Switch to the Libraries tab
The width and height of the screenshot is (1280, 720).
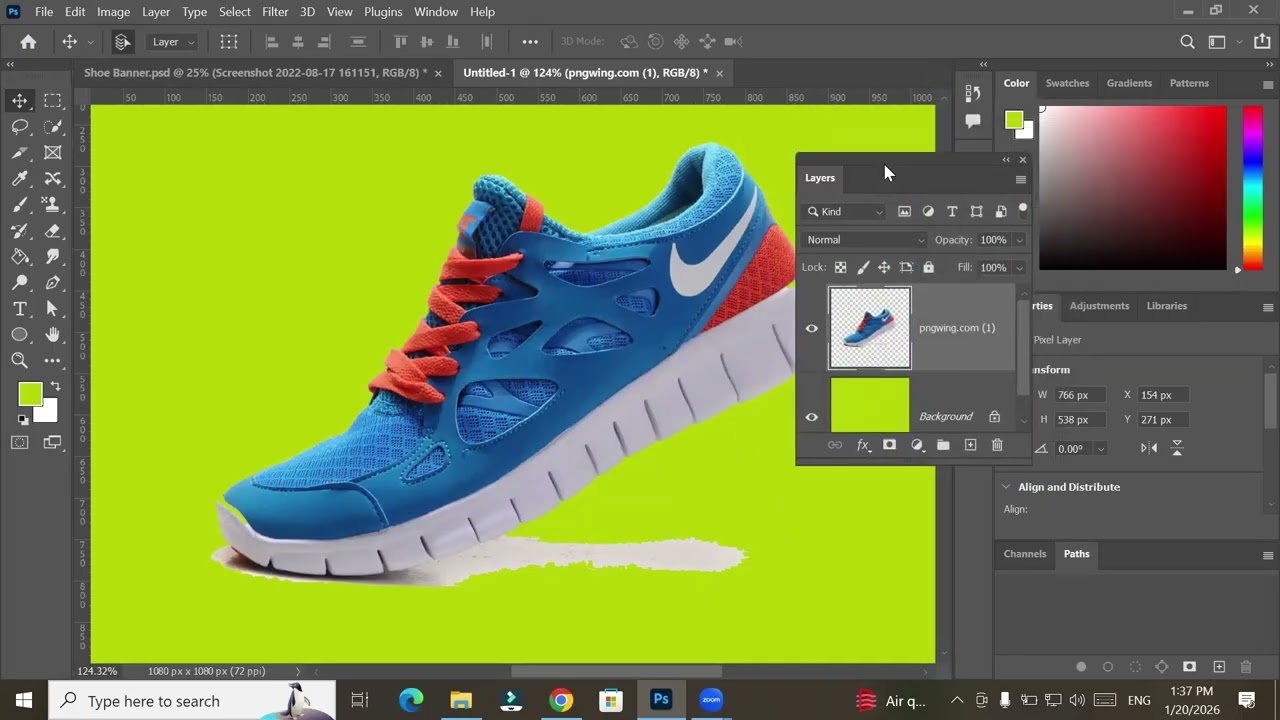click(x=1166, y=306)
